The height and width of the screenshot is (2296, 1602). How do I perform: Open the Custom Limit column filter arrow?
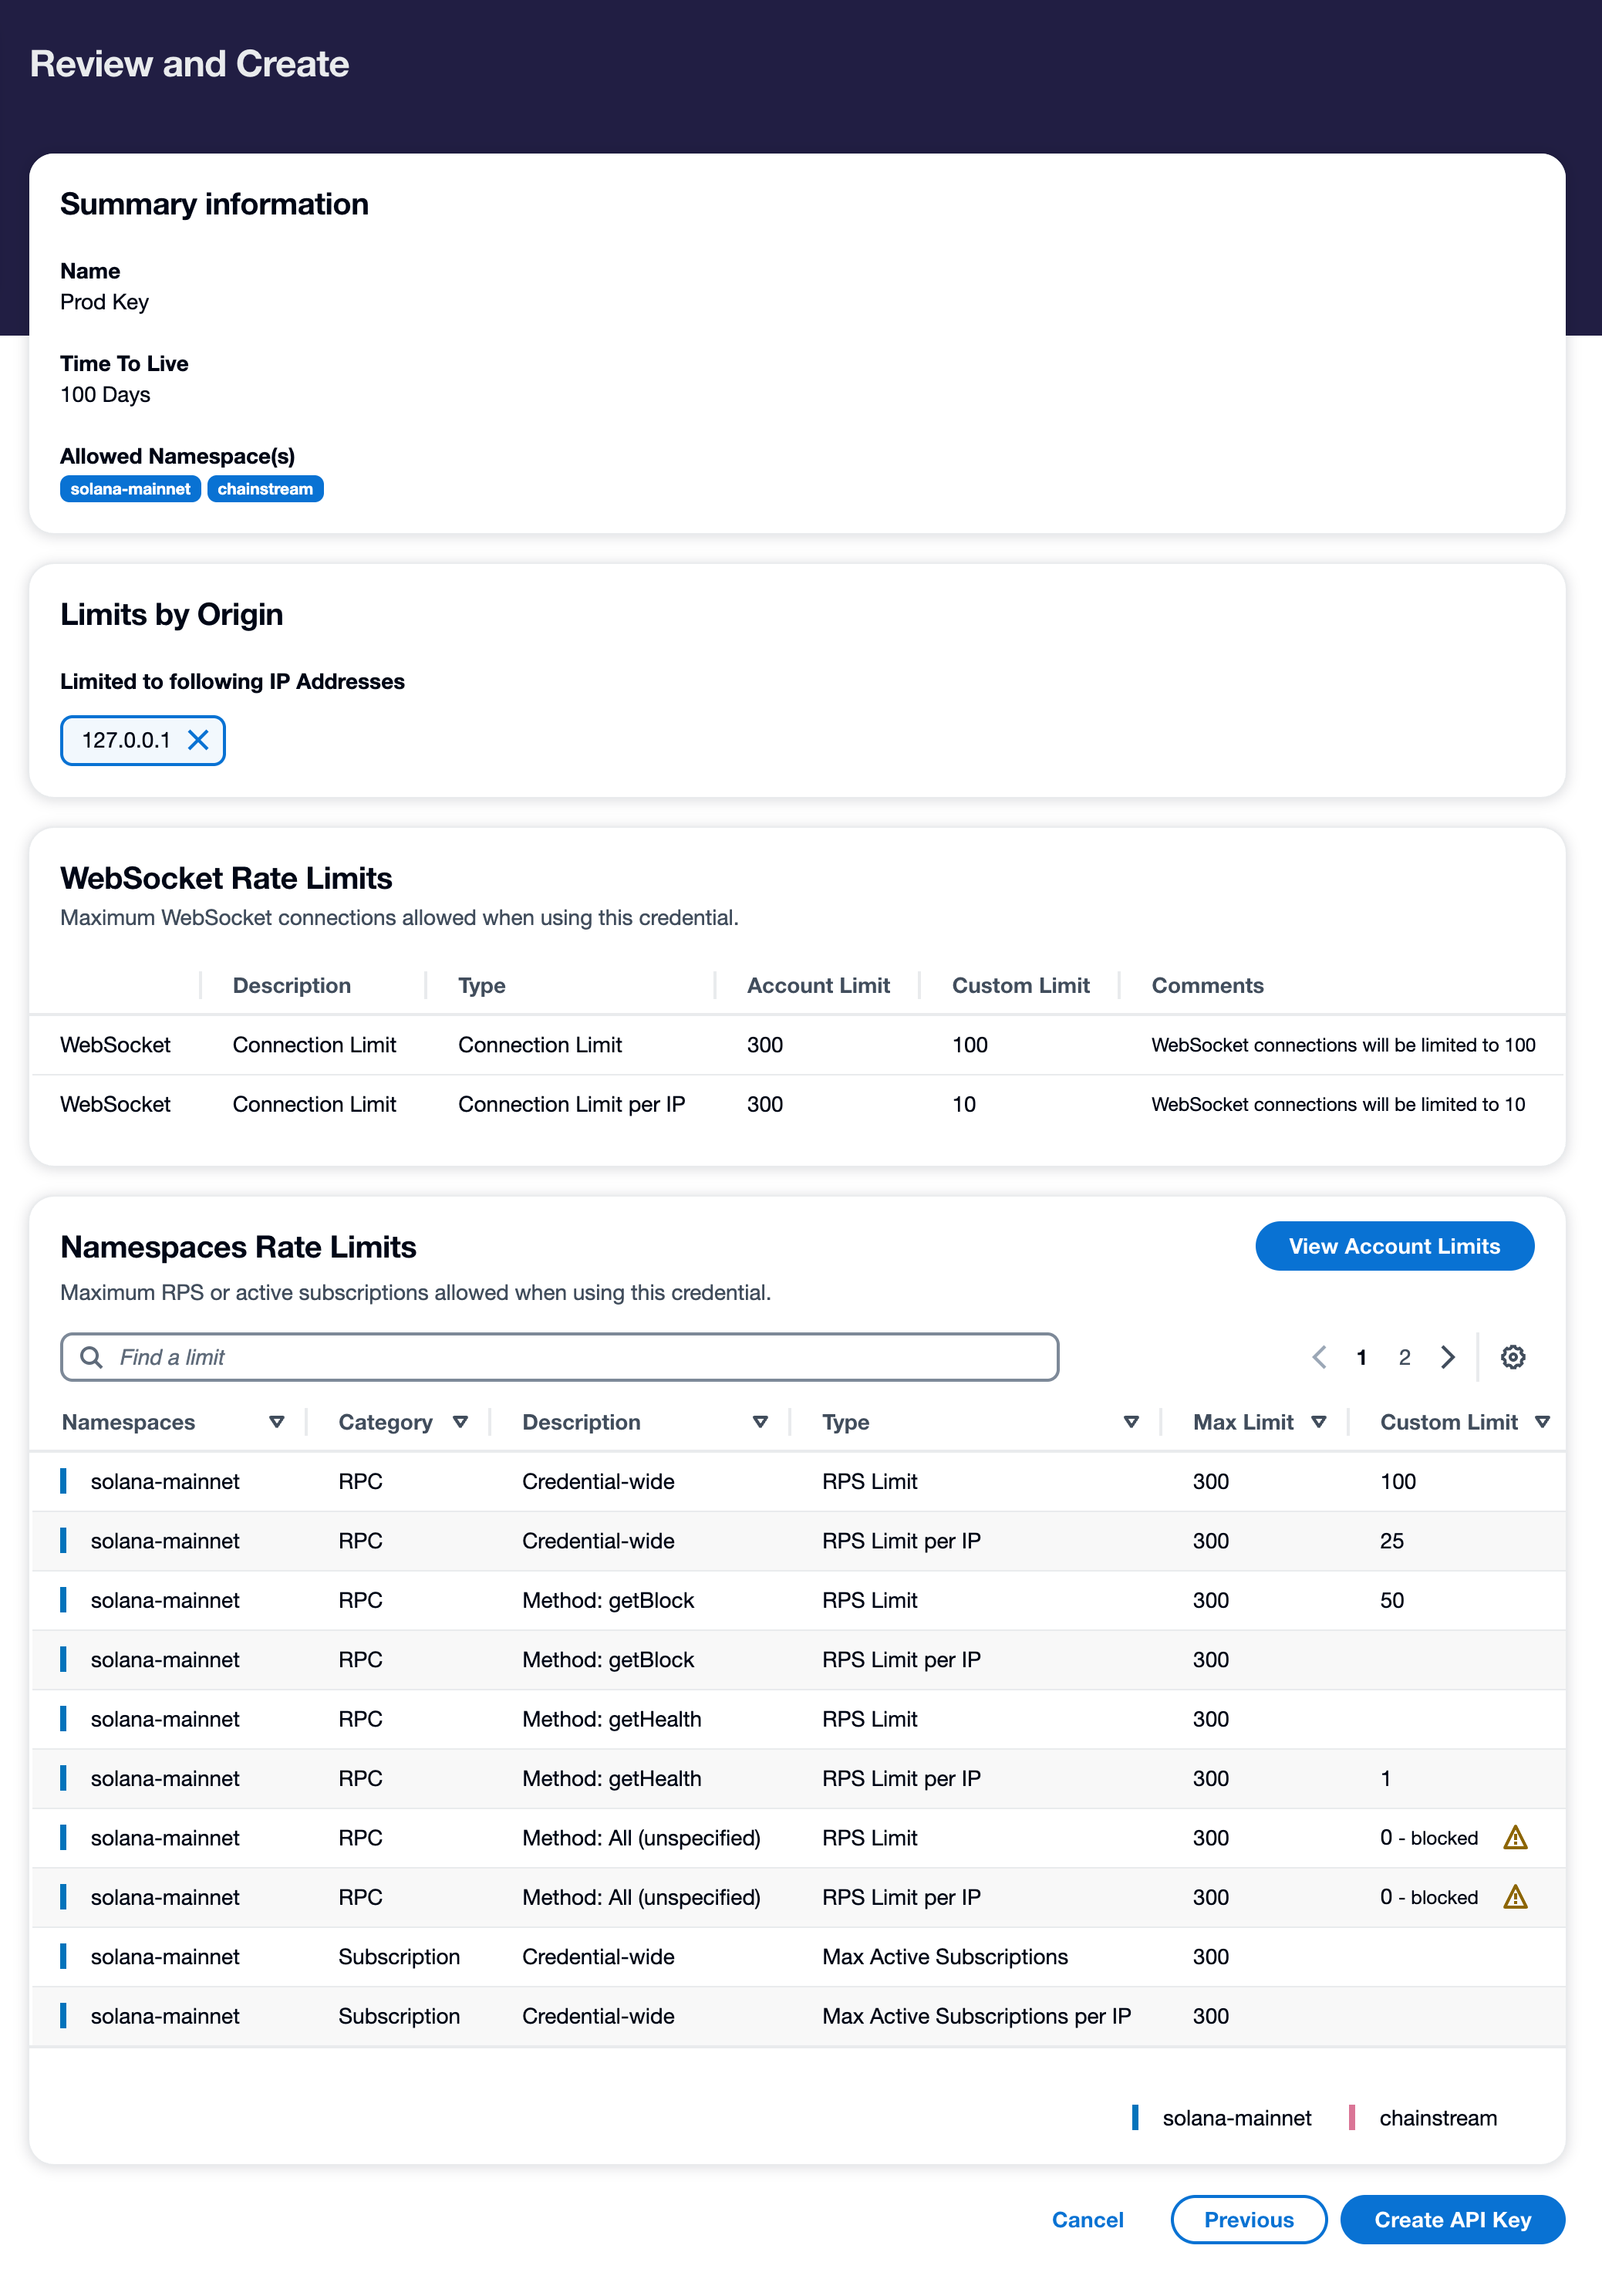click(1542, 1422)
